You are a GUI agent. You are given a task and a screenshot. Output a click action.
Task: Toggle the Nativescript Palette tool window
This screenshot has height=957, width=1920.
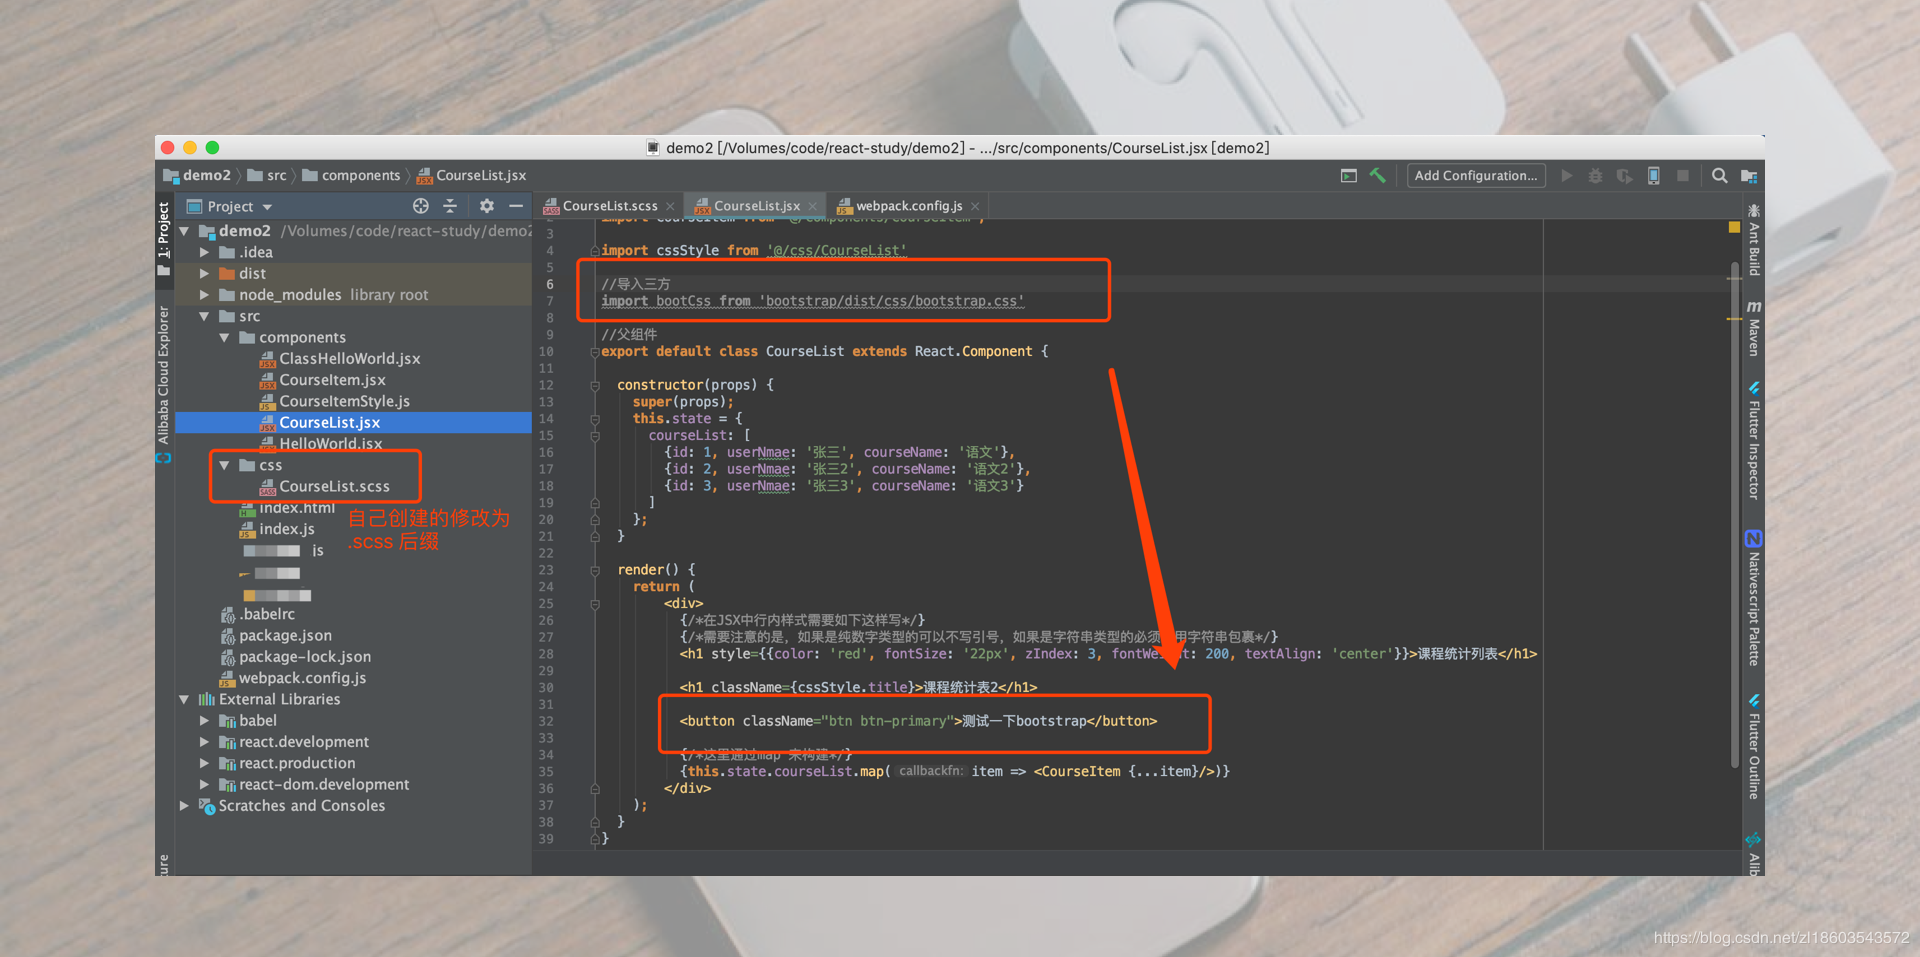1754,598
